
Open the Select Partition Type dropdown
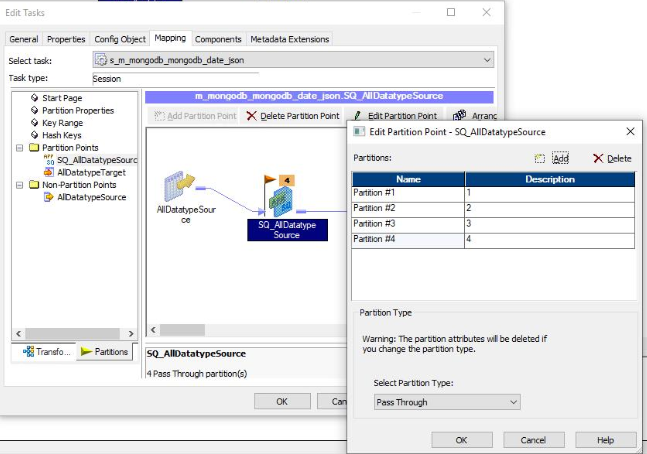[x=447, y=402]
